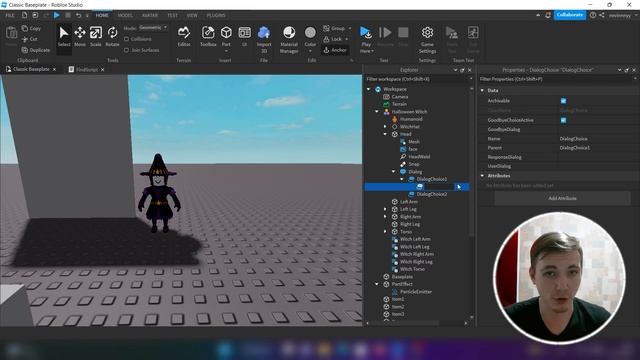The width and height of the screenshot is (640, 360).
Task: Click the Color tool circle
Action: [x=310, y=33]
